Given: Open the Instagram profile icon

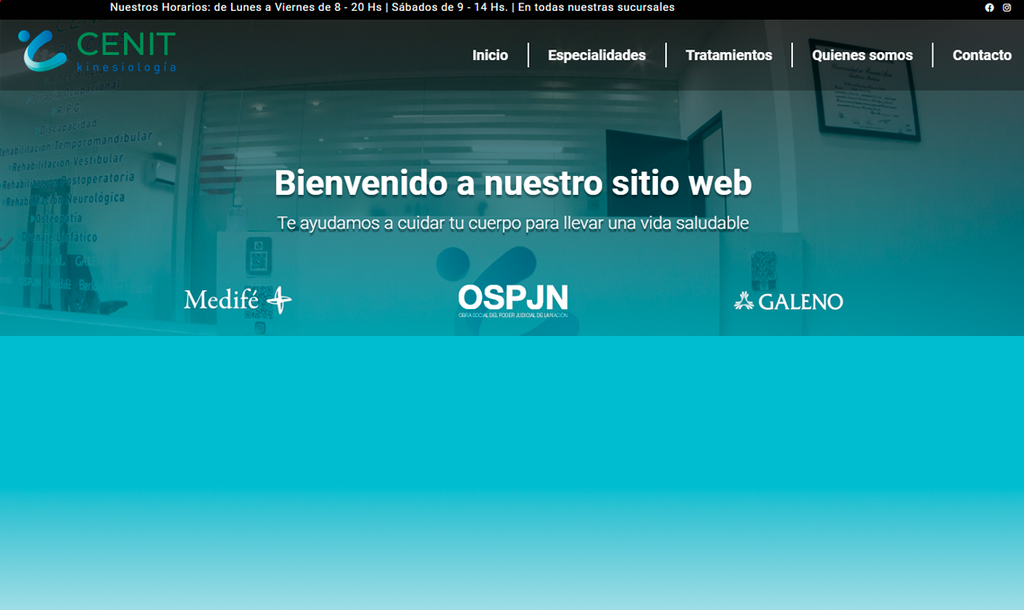Looking at the screenshot, I should coord(1007,8).
